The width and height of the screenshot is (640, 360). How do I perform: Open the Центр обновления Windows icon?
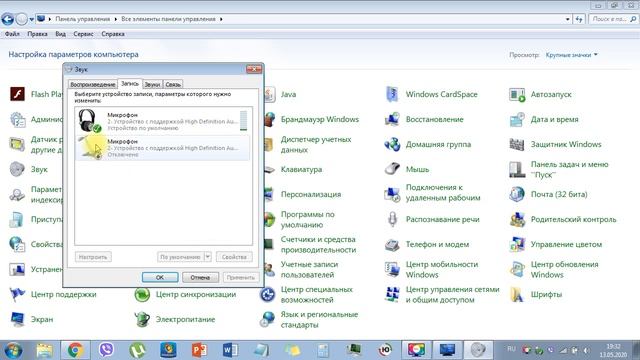click(x=517, y=269)
